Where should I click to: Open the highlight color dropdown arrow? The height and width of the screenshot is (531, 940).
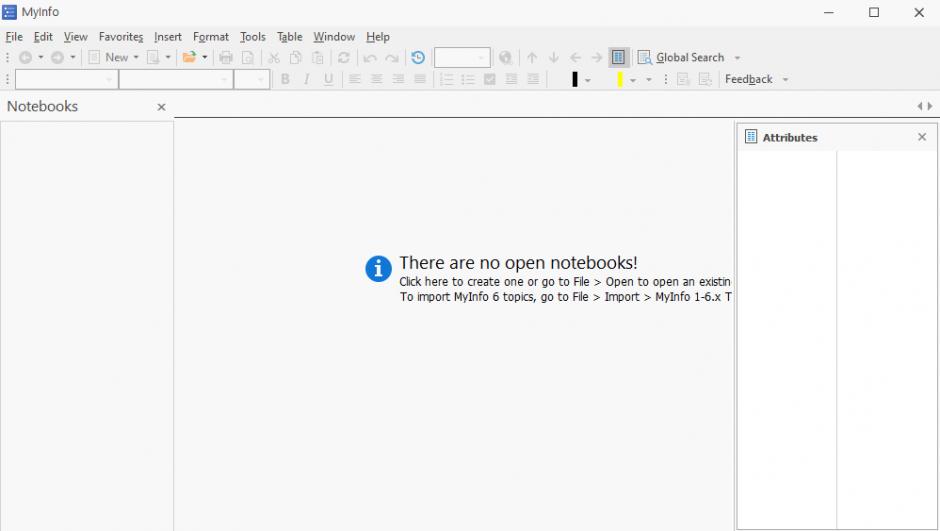(632, 80)
